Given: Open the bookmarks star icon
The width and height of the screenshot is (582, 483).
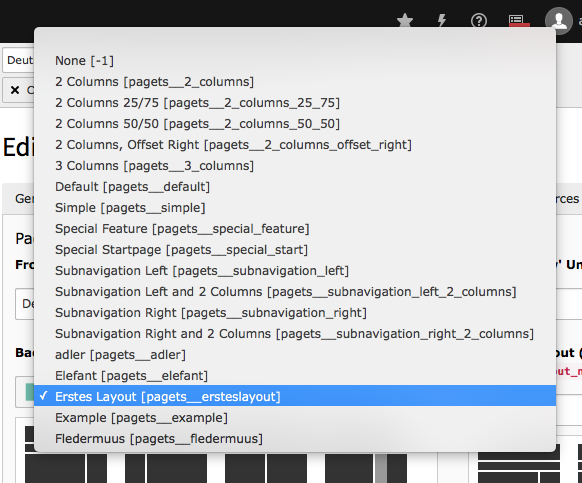Looking at the screenshot, I should tap(405, 20).
